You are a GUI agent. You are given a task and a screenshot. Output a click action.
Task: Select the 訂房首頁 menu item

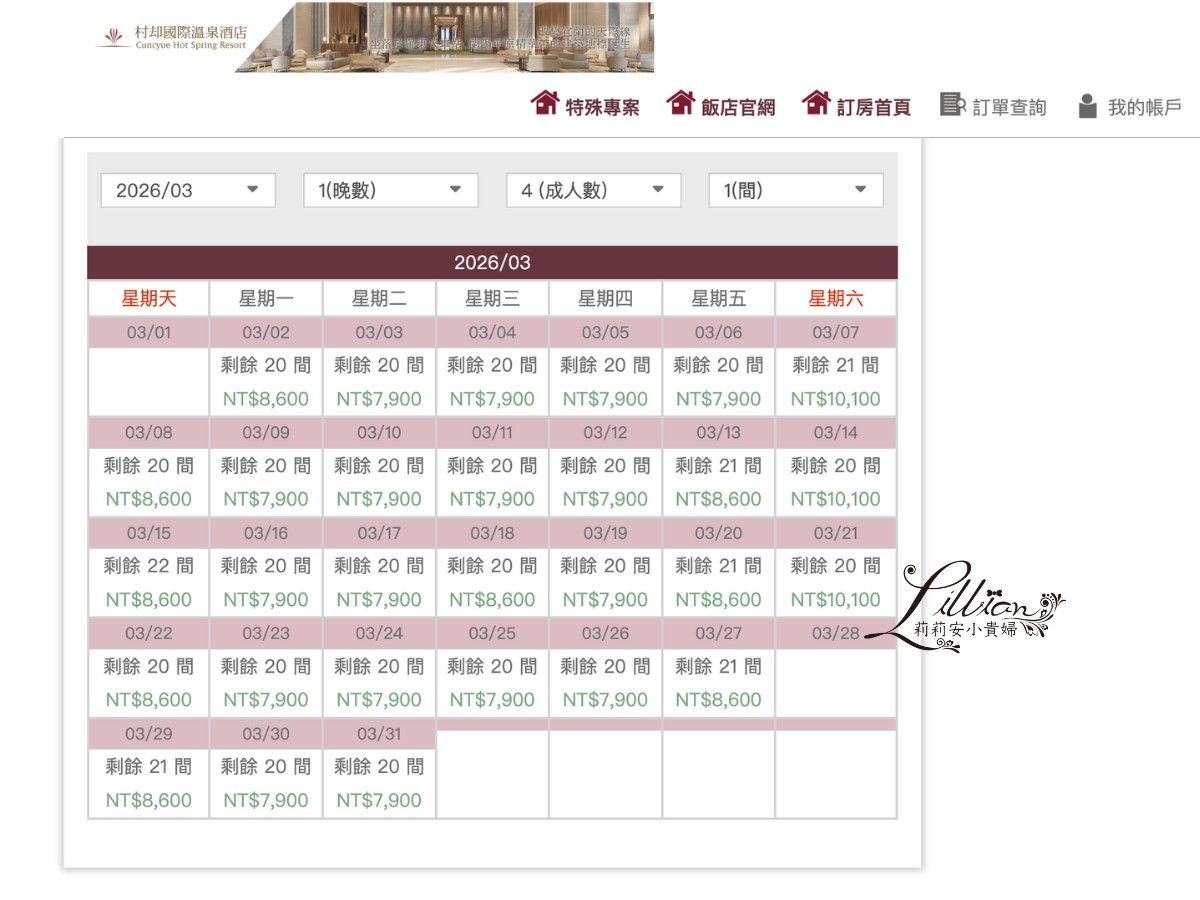click(x=875, y=104)
